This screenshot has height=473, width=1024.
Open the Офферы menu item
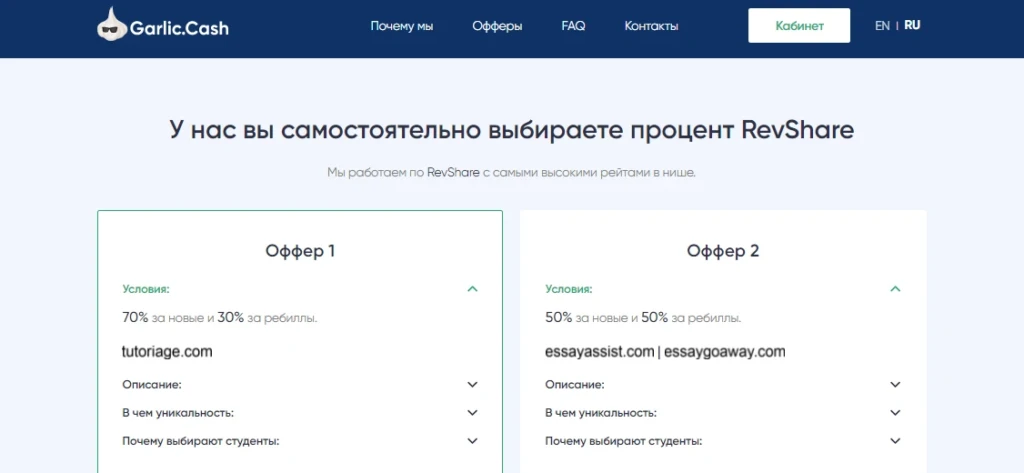click(x=497, y=26)
